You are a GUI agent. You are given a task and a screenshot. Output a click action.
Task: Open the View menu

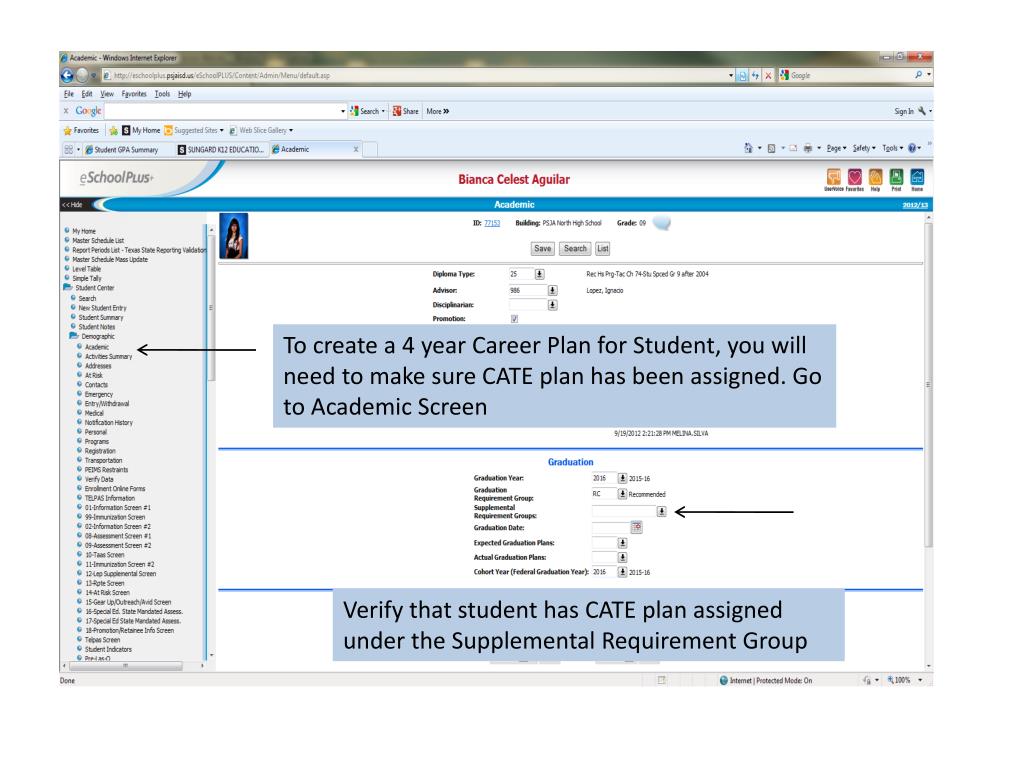click(107, 94)
